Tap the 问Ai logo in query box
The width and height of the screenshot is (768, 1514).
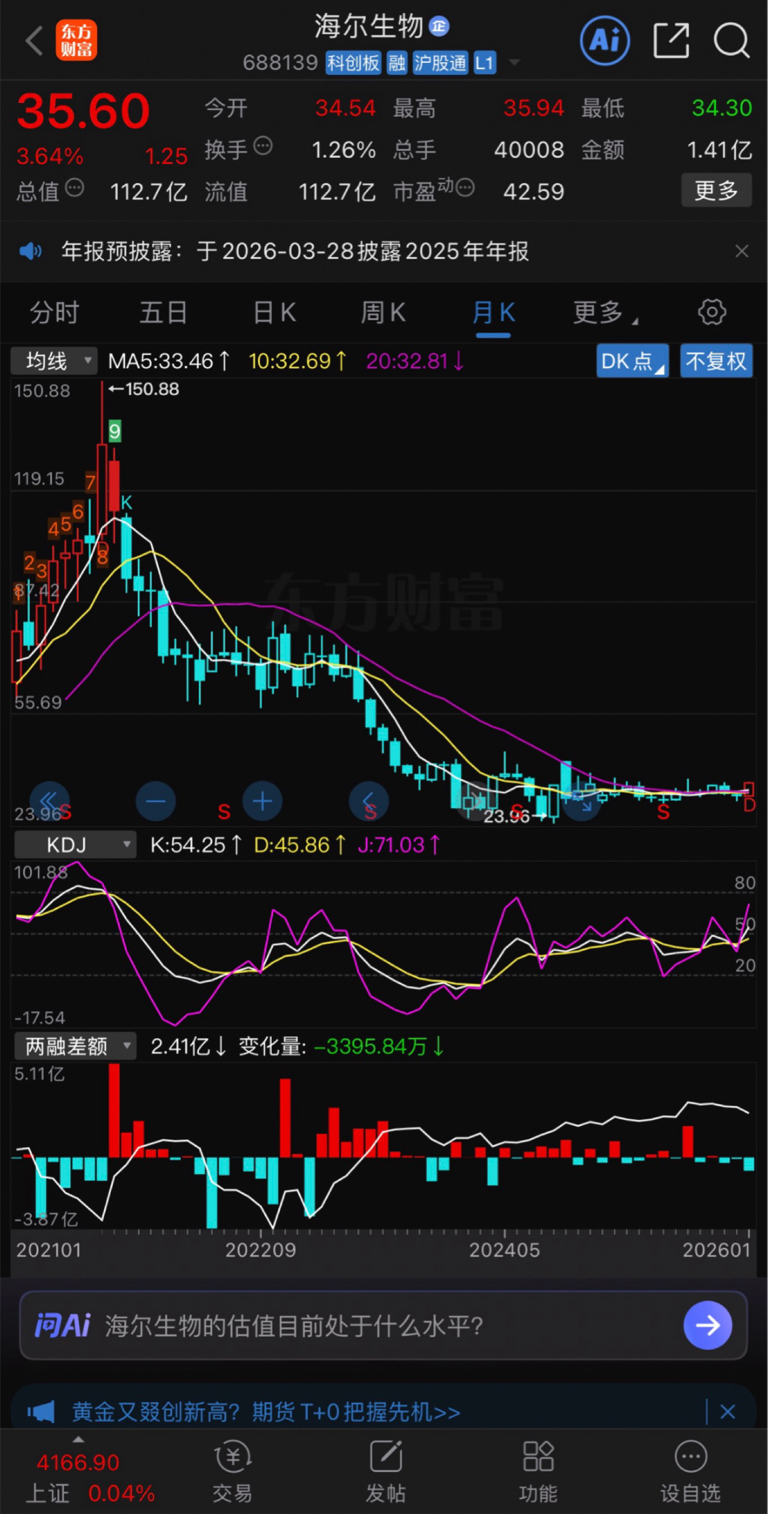62,1326
